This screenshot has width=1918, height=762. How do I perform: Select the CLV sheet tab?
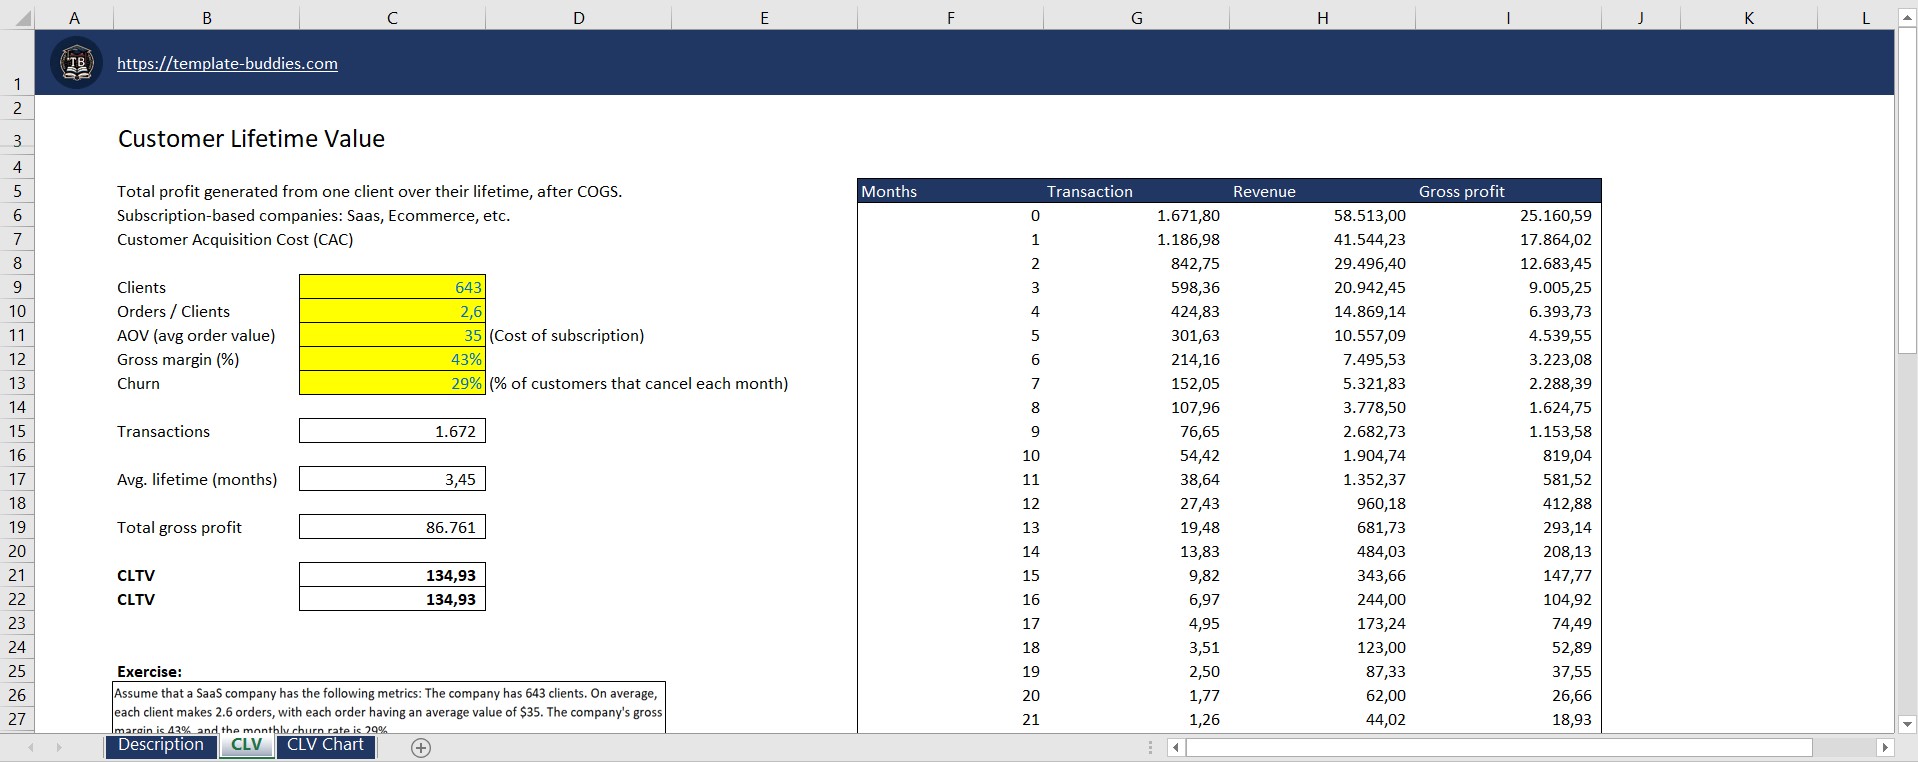click(x=246, y=745)
